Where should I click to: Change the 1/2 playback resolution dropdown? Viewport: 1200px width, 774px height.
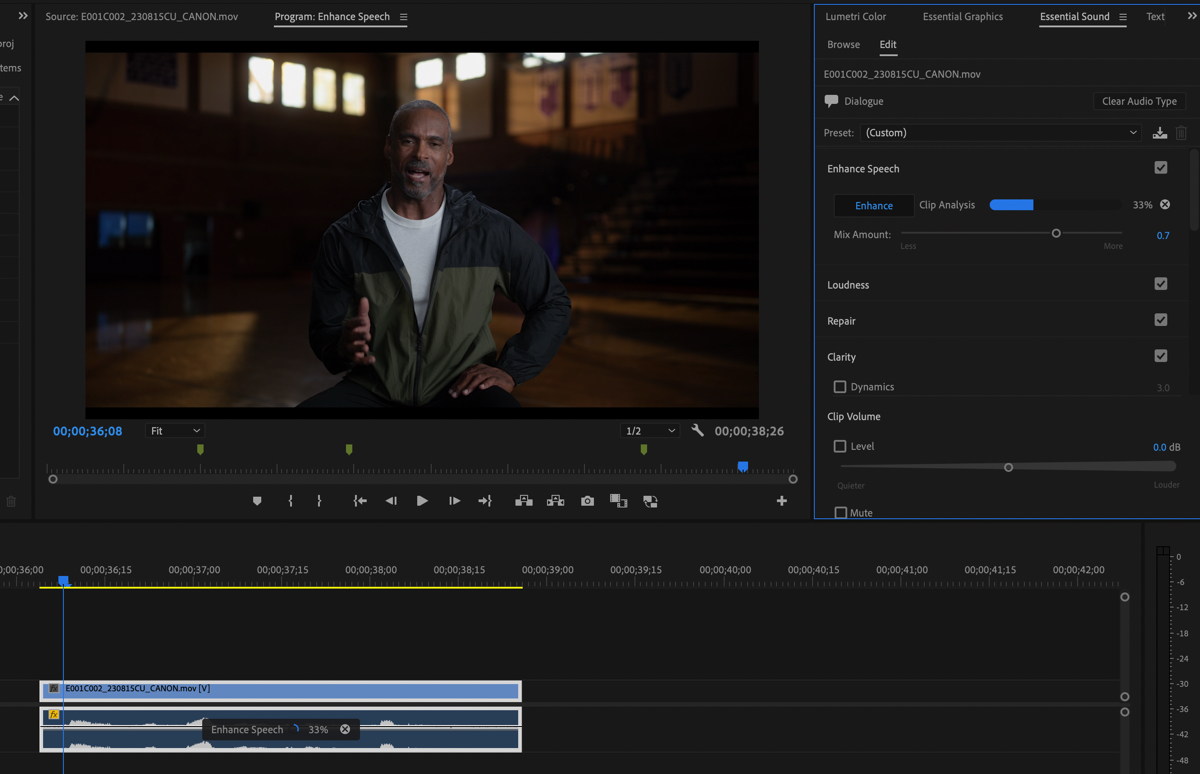point(649,431)
